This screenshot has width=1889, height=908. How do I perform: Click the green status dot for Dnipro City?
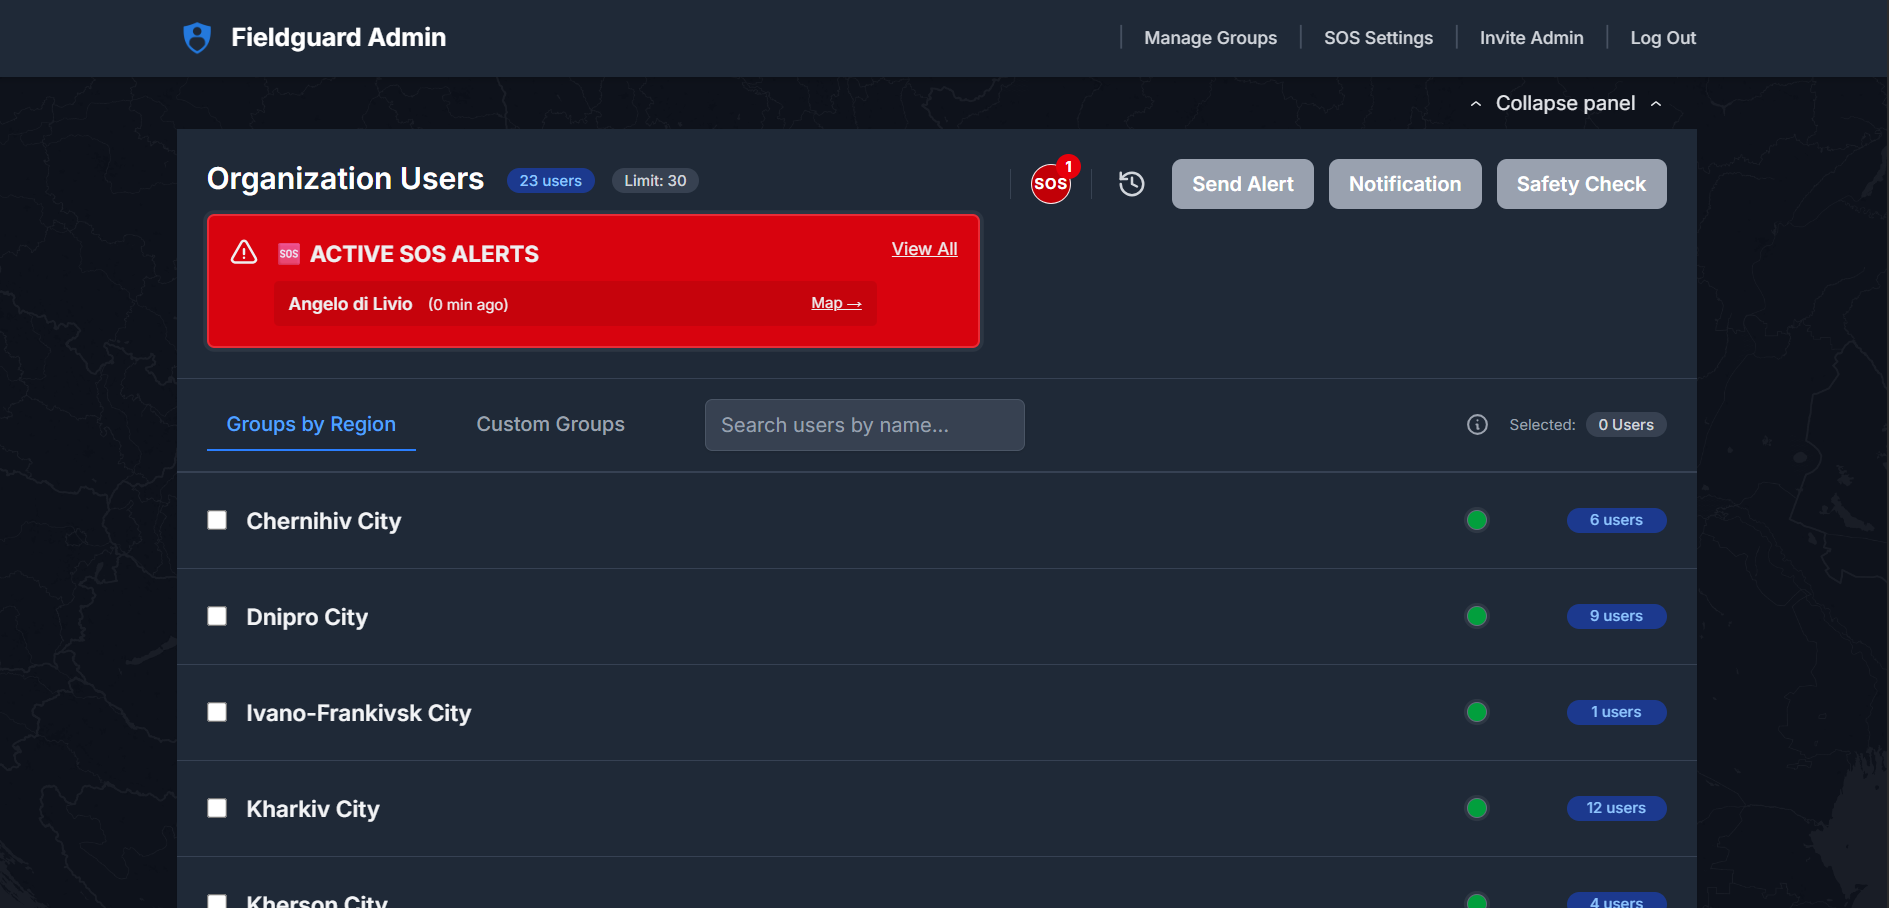click(x=1477, y=616)
